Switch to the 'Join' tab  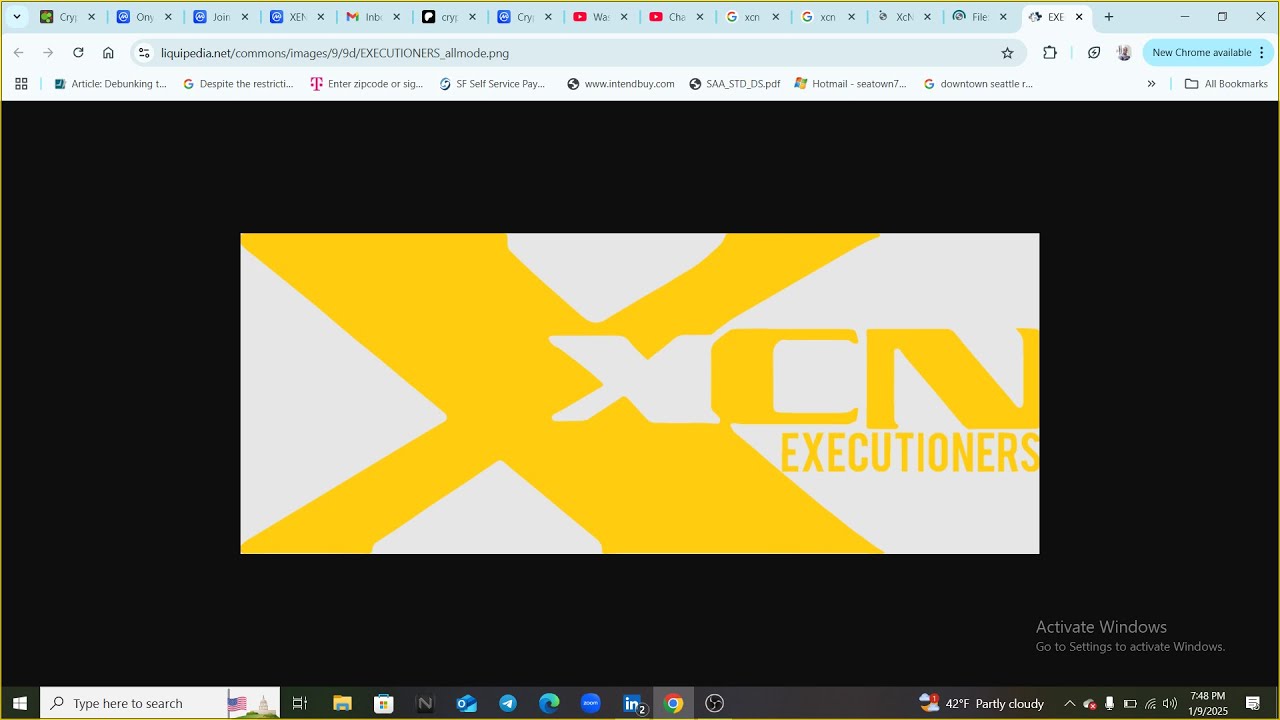221,17
